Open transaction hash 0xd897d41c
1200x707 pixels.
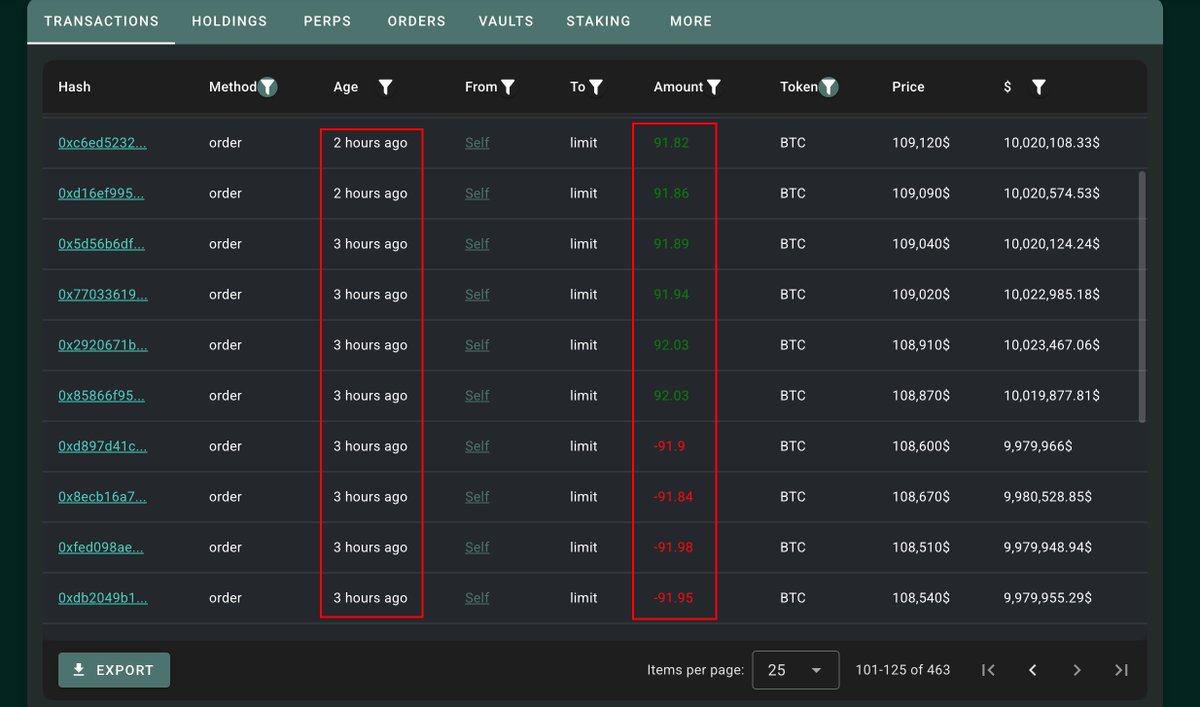point(102,446)
